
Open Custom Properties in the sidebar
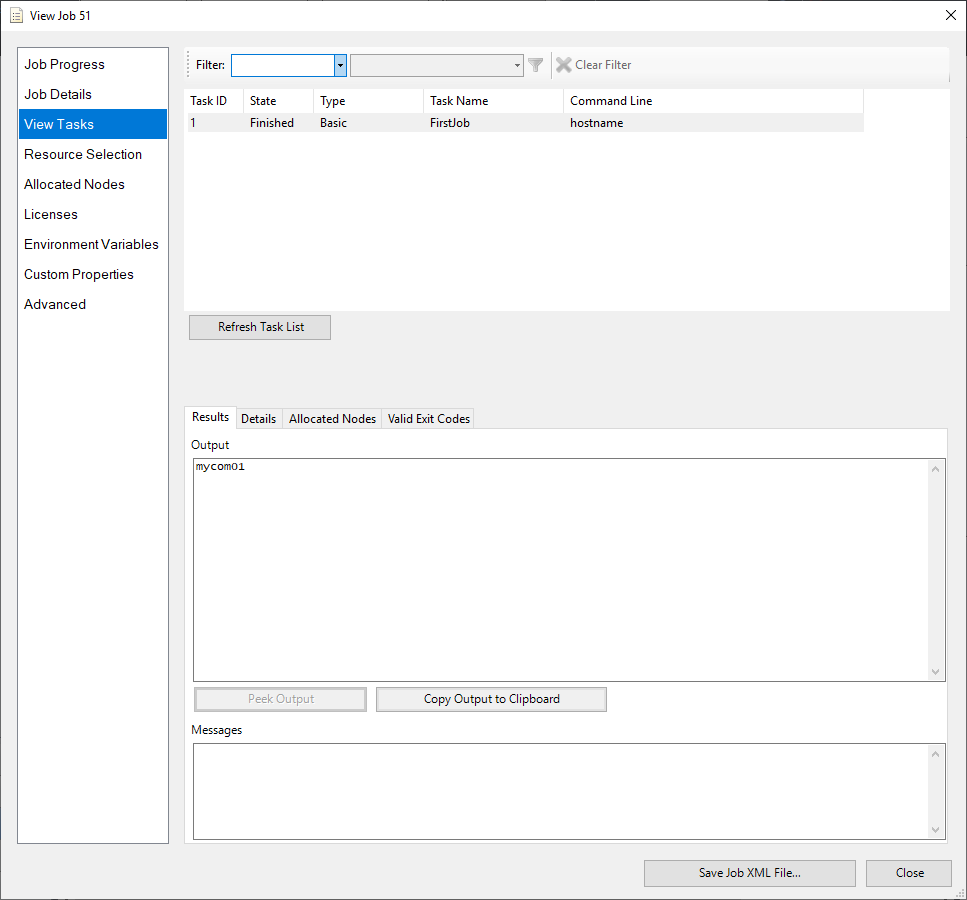[79, 274]
